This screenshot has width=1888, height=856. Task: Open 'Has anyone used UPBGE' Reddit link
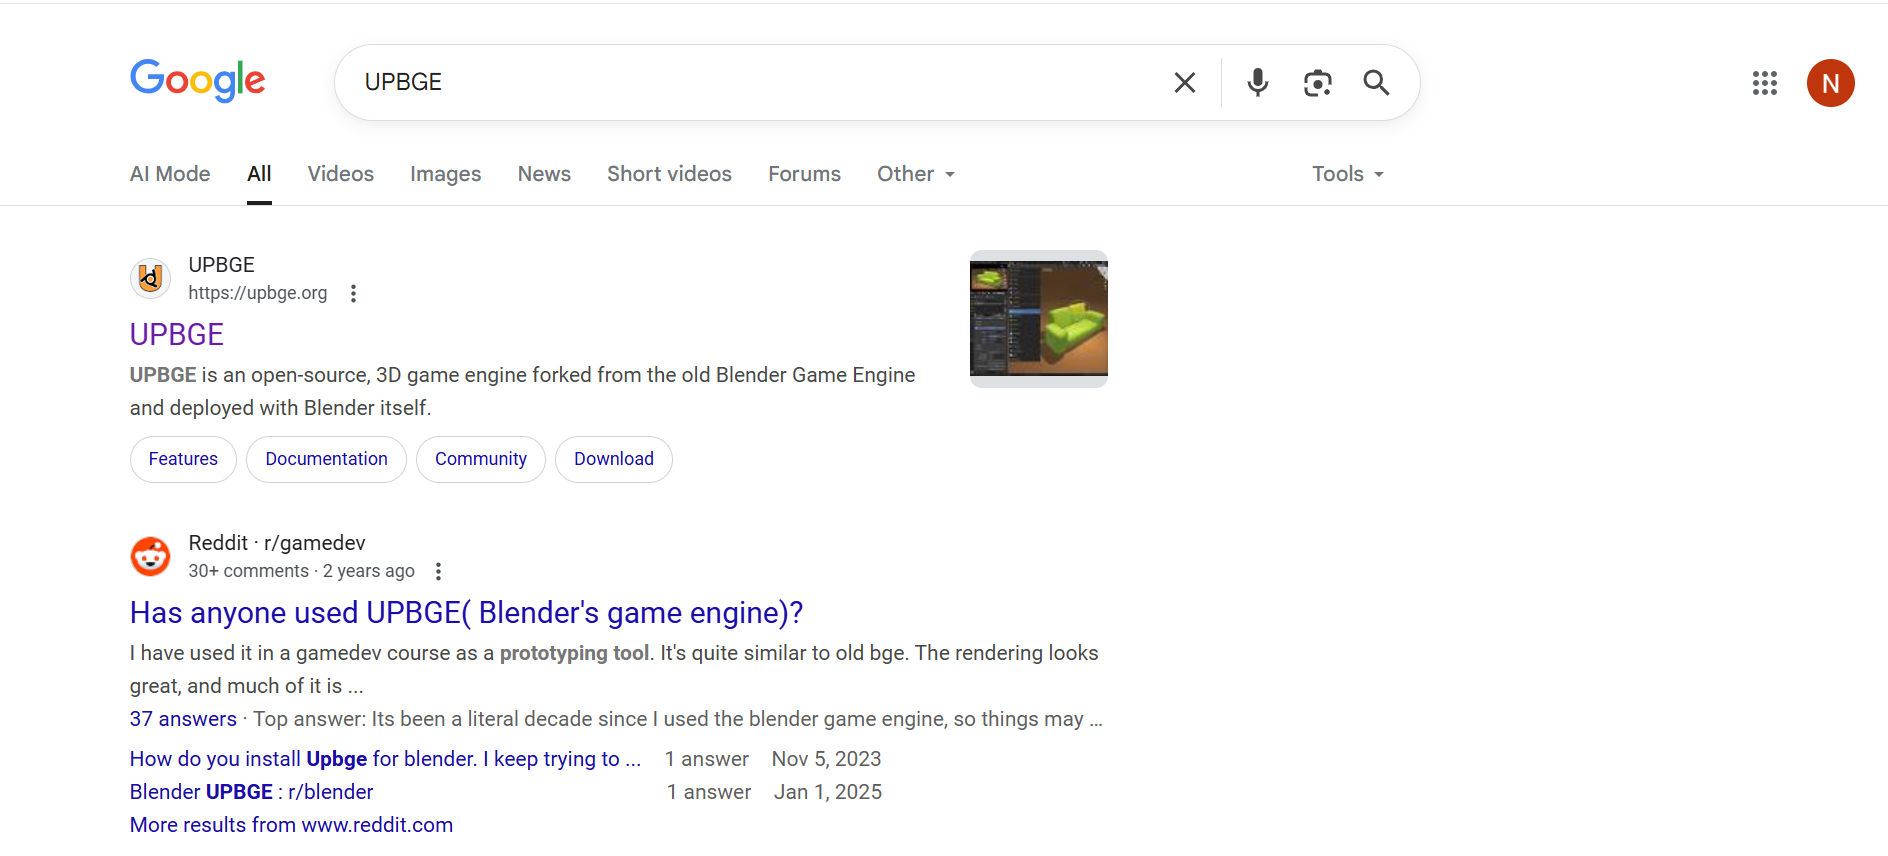(466, 612)
